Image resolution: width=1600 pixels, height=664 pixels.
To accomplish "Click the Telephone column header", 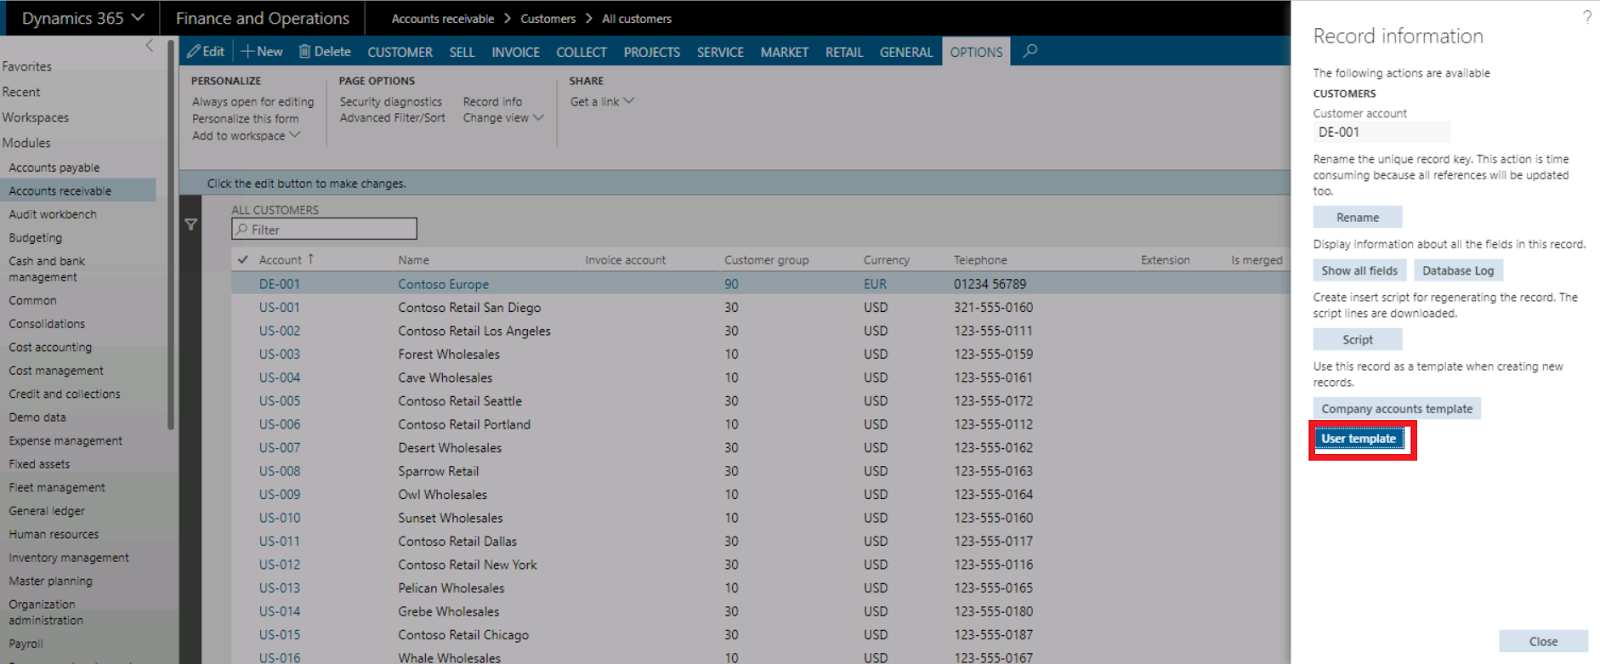I will click(x=980, y=260).
